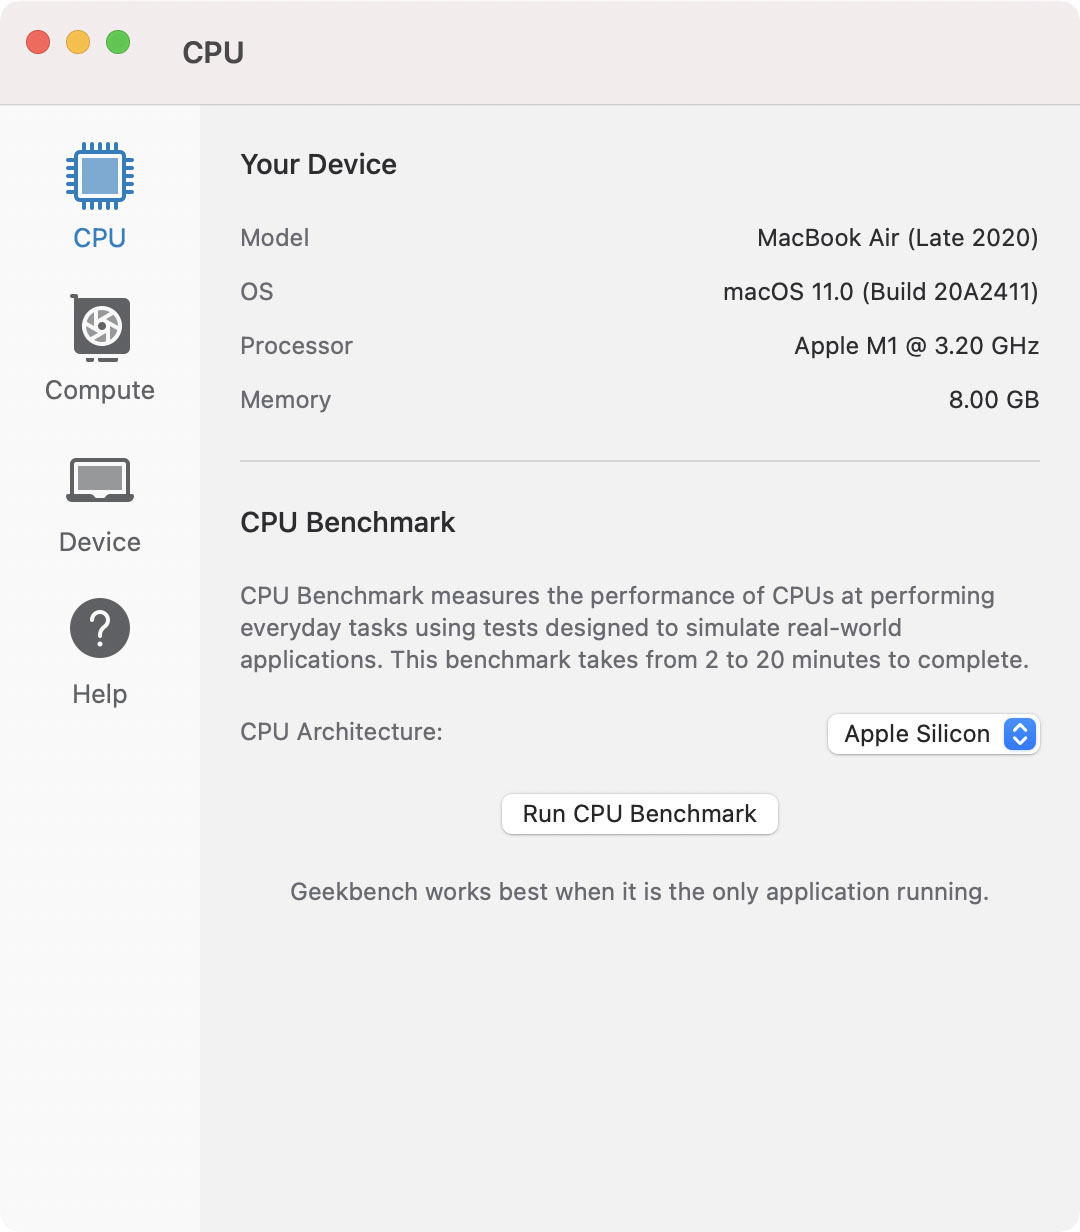Click the Your Device heading

pyautogui.click(x=319, y=164)
